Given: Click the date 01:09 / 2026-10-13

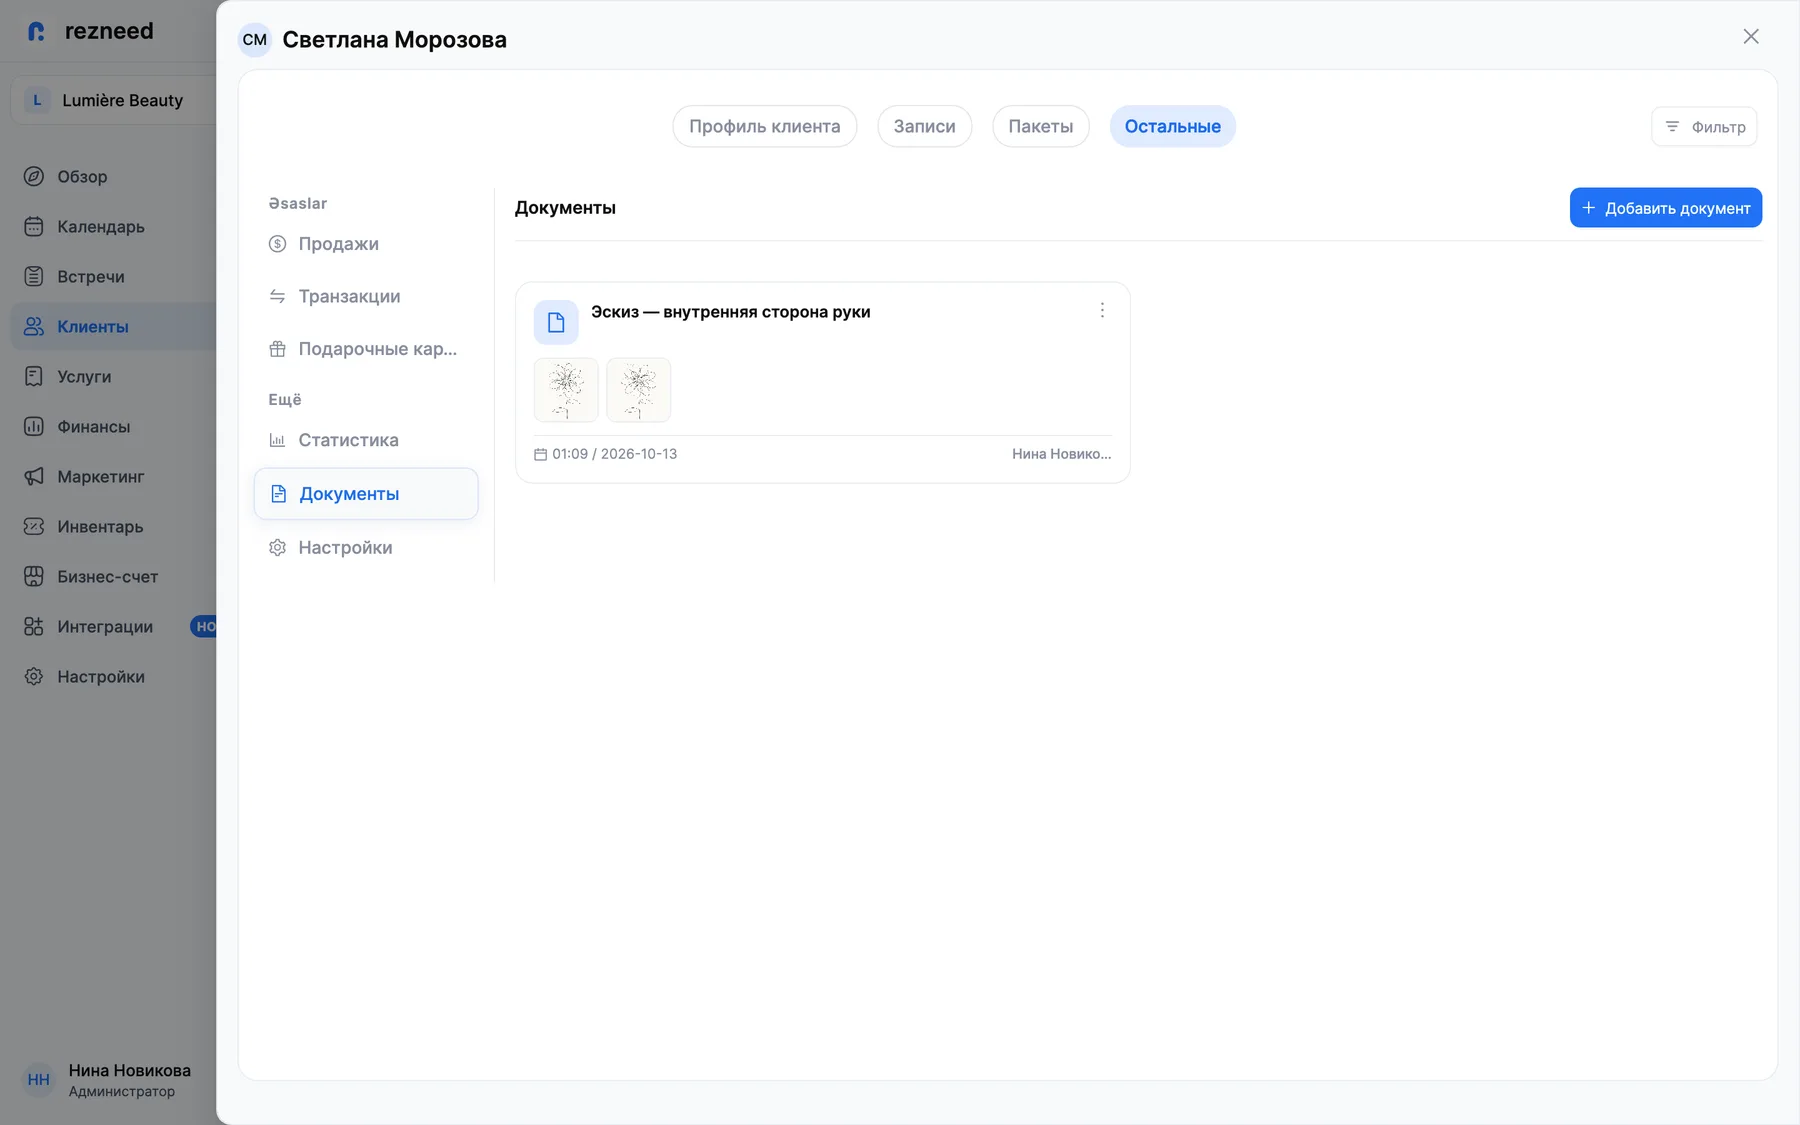Looking at the screenshot, I should click(614, 454).
